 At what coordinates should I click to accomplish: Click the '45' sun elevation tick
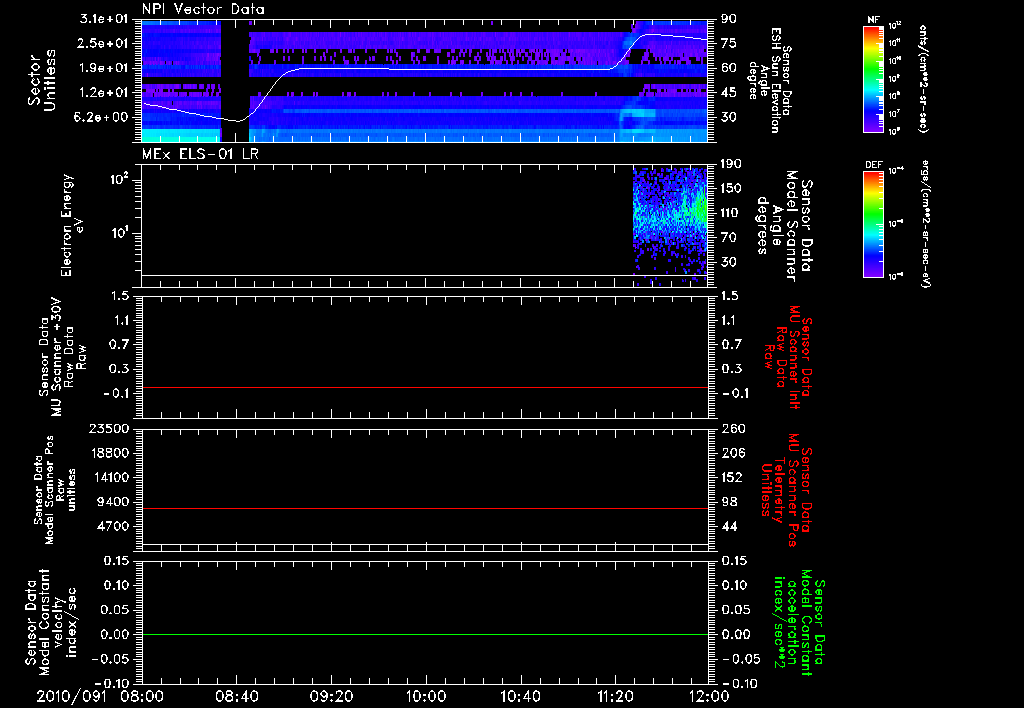coord(728,93)
